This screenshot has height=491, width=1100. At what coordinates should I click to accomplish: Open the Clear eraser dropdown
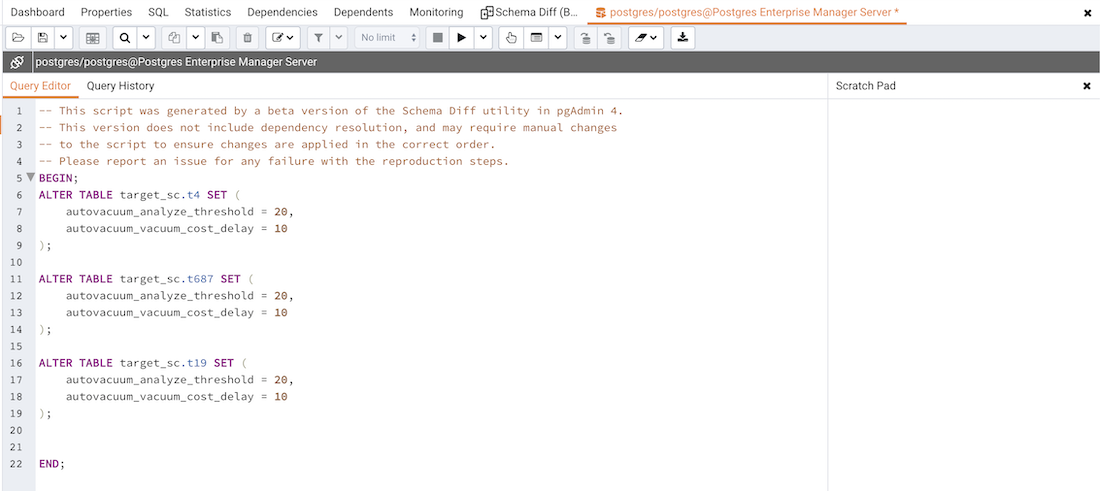pyautogui.click(x=646, y=38)
